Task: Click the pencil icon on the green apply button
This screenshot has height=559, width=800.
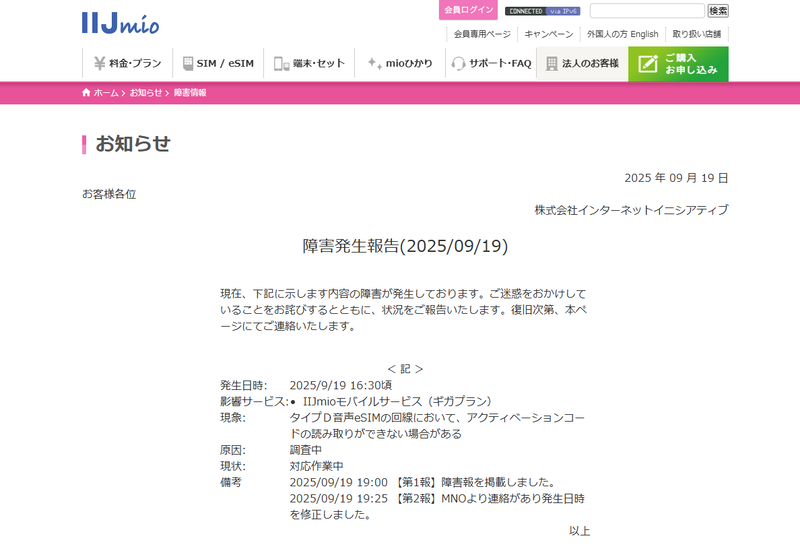Action: tap(648, 64)
